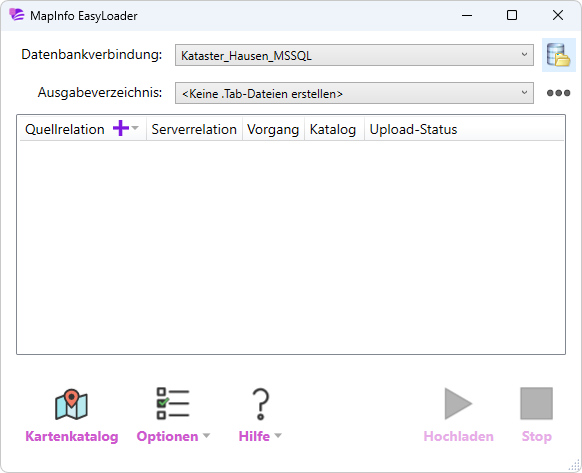Click the Hilfe question mark icon
The height and width of the screenshot is (473, 582).
pos(261,404)
